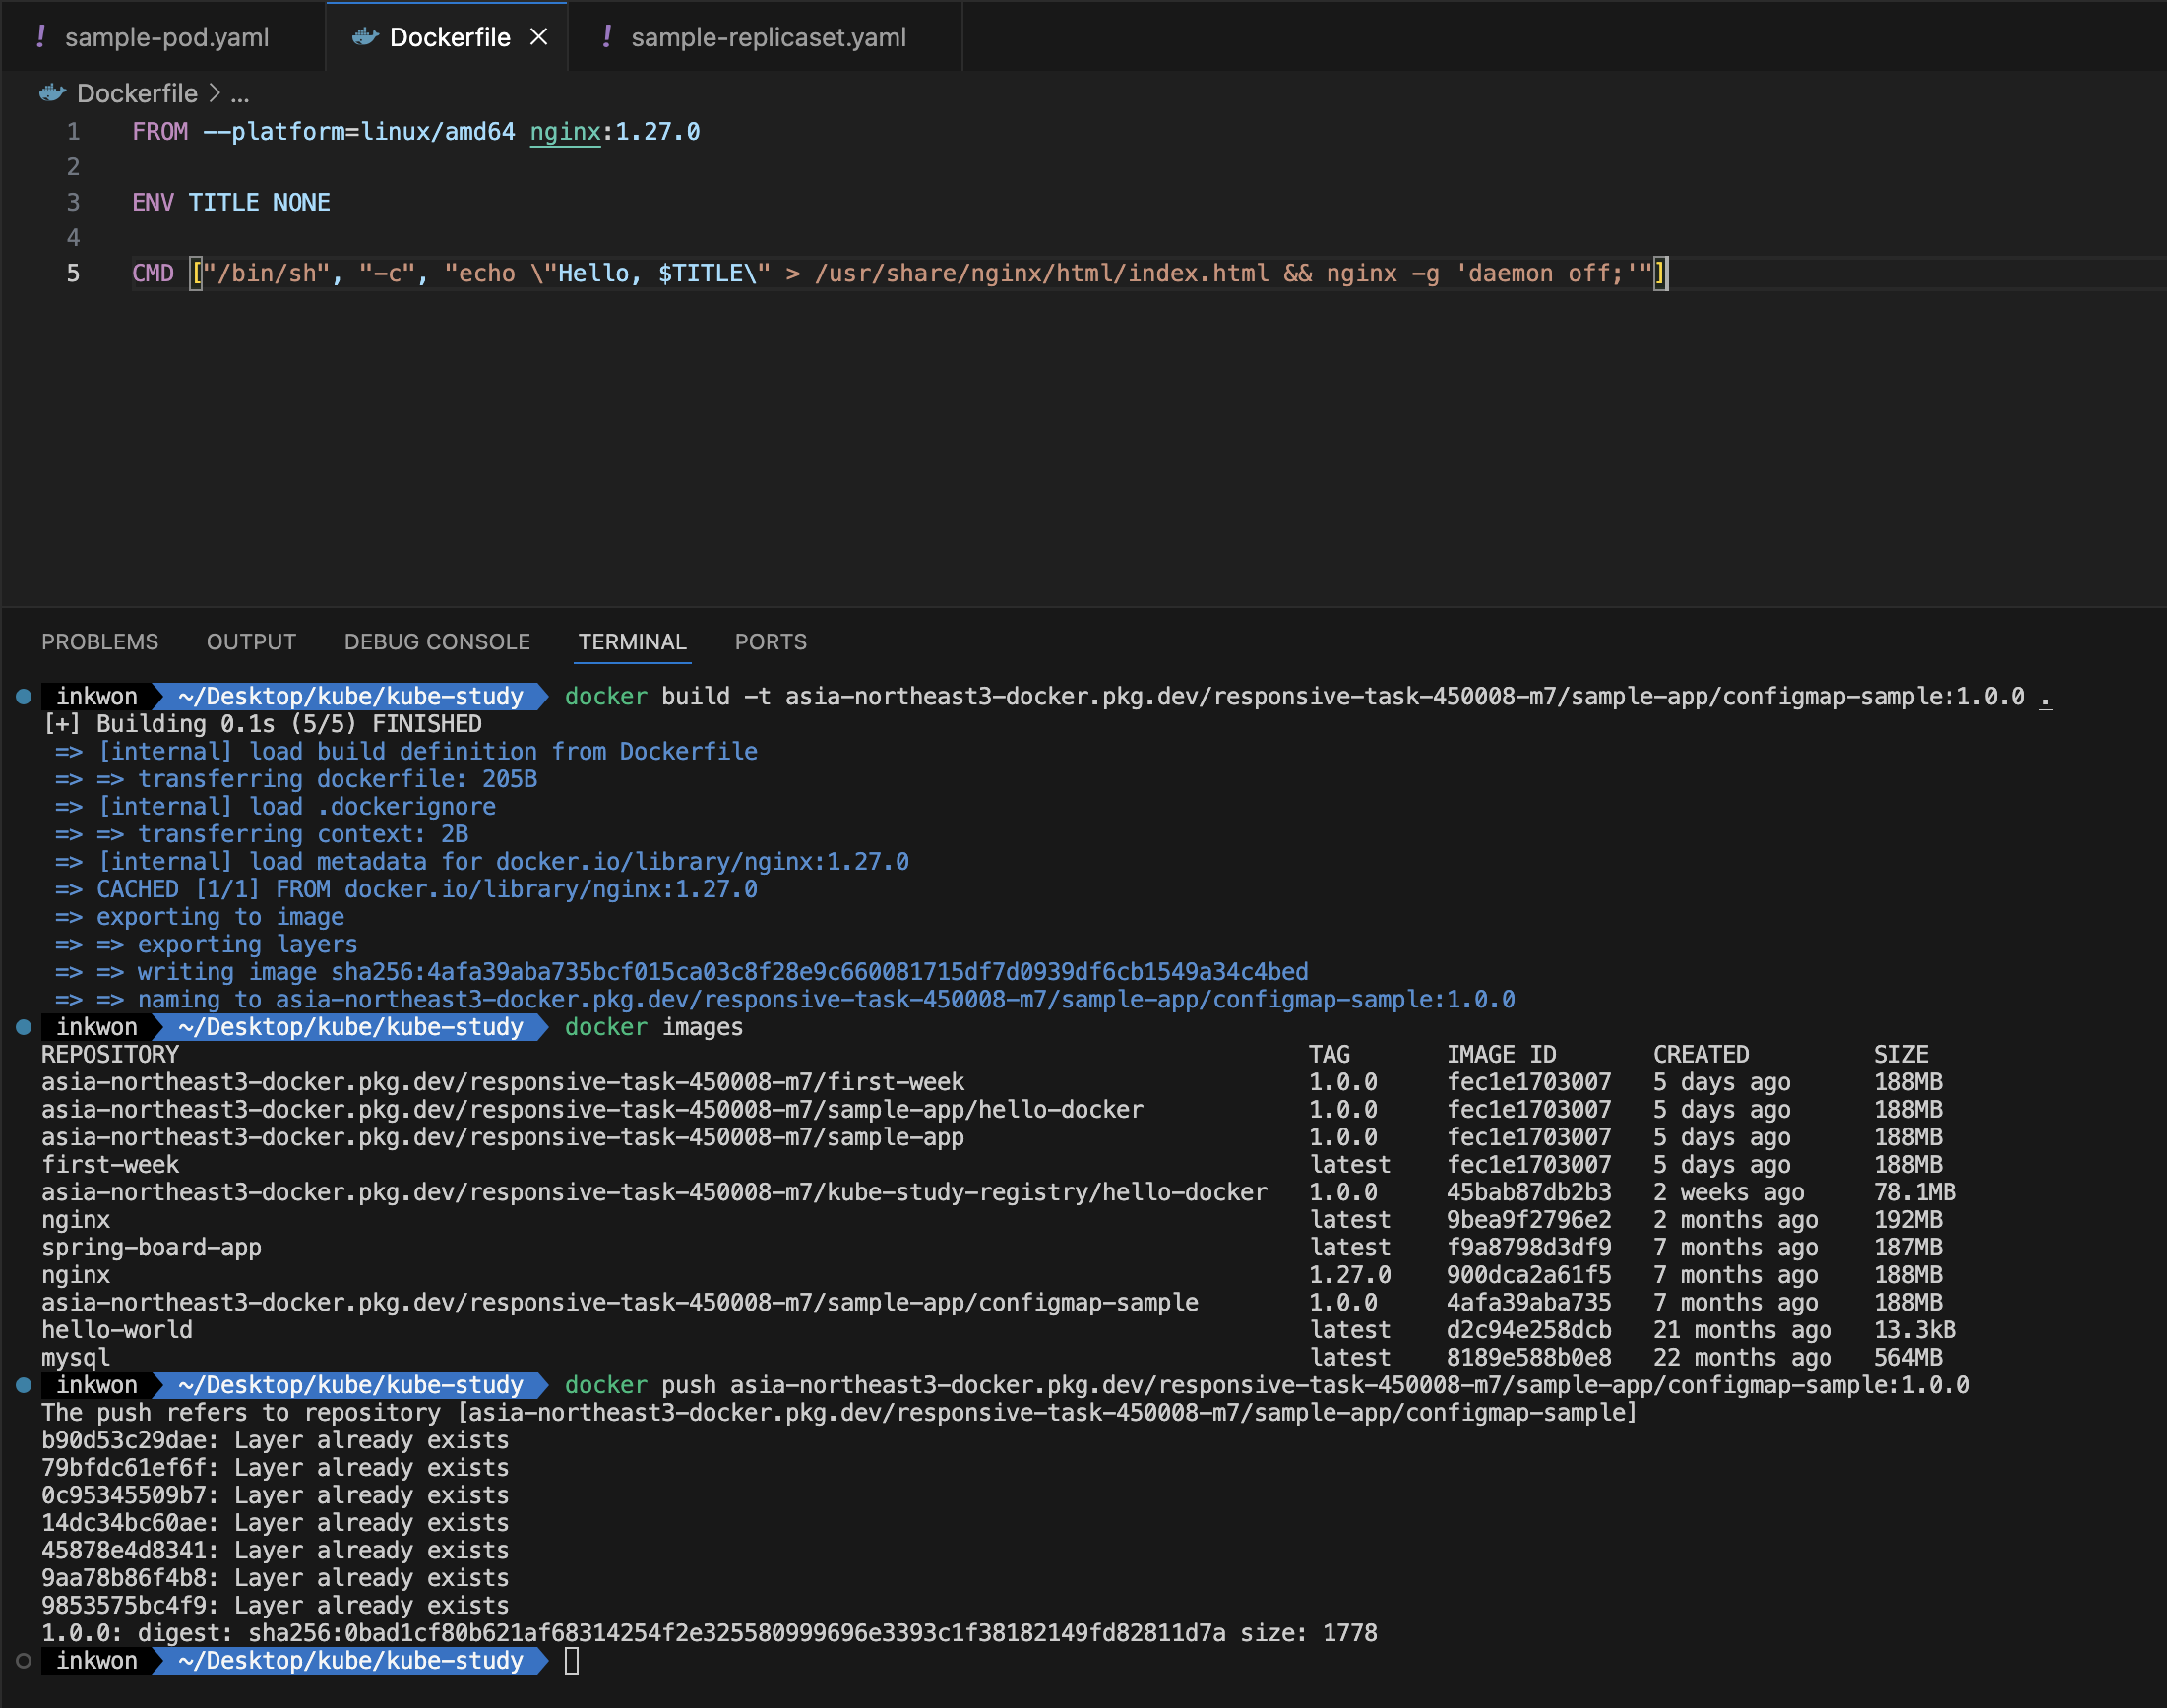2167x1708 pixels.
Task: Focus the terminal cursor at the final prompt
Action: [571, 1661]
